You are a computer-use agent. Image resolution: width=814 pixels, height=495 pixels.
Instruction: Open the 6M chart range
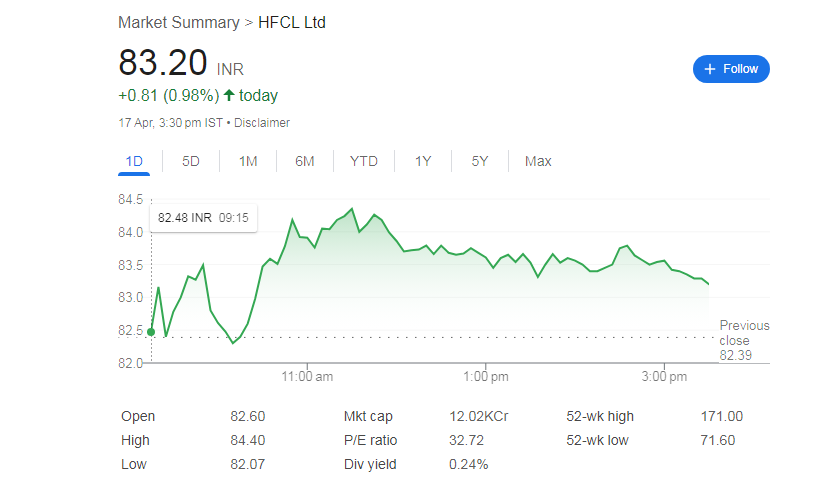point(305,161)
